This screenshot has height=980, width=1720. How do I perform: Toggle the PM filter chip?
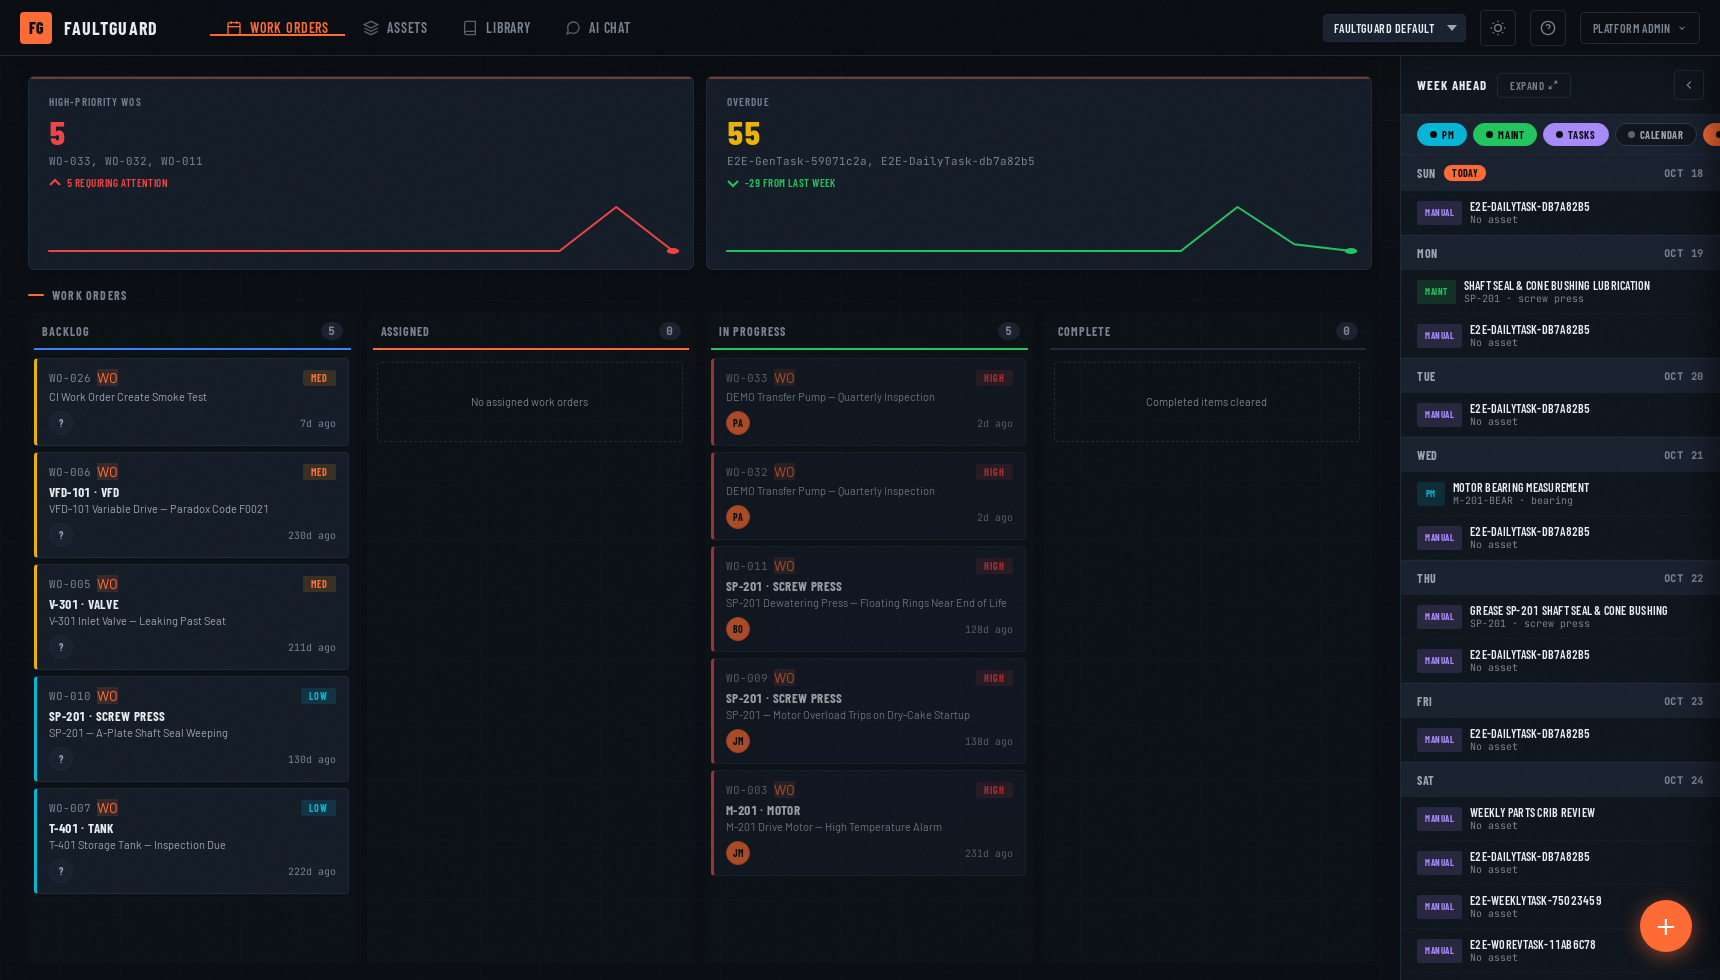coord(1442,135)
